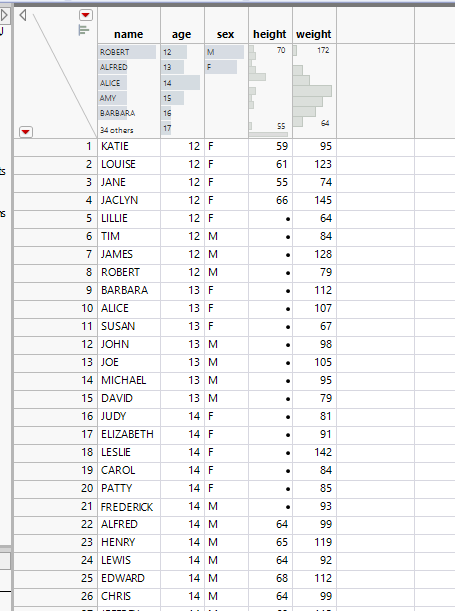The height and width of the screenshot is (611, 455).
Task: Select row number 1
Action: (x=56, y=146)
